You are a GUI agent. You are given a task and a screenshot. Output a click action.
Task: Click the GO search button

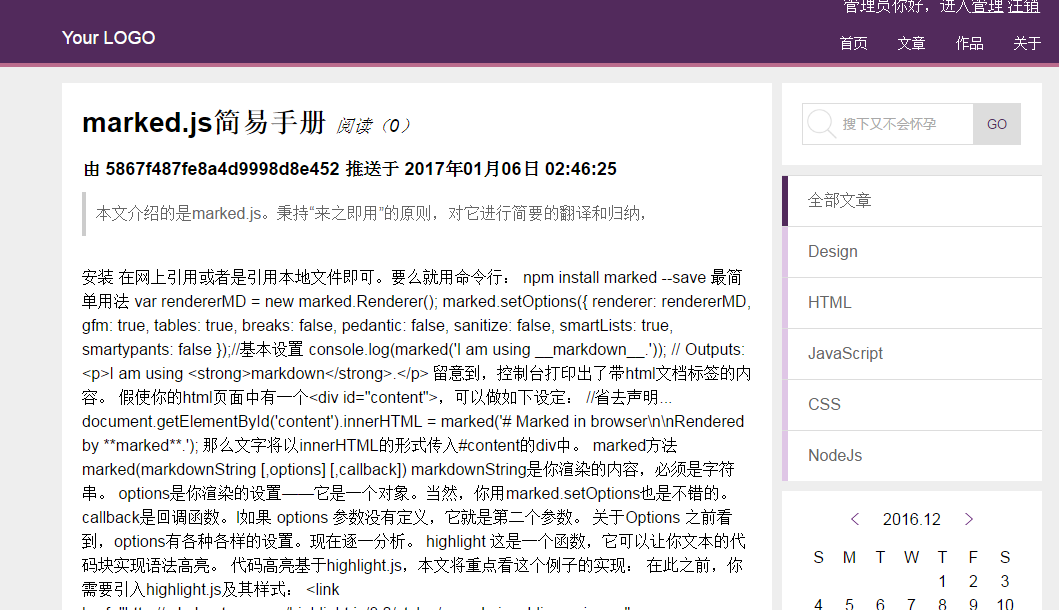tap(996, 123)
